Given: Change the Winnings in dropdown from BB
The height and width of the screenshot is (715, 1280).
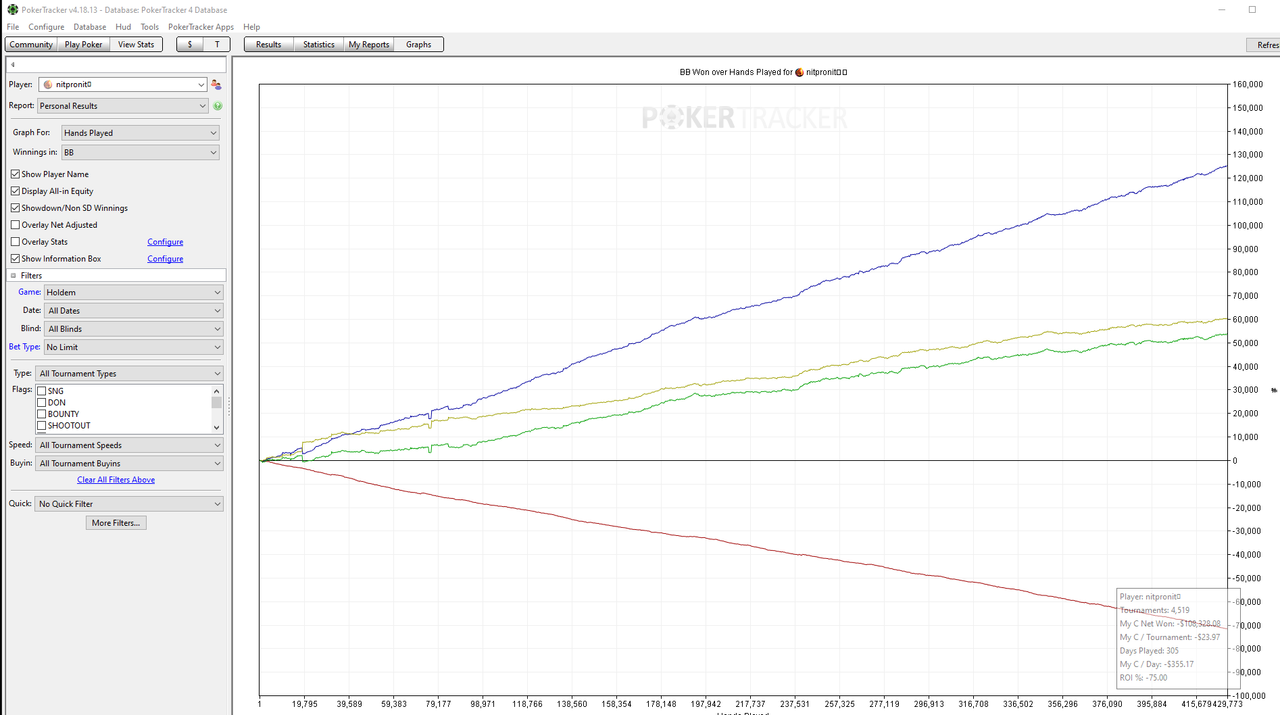Looking at the screenshot, I should (140, 153).
